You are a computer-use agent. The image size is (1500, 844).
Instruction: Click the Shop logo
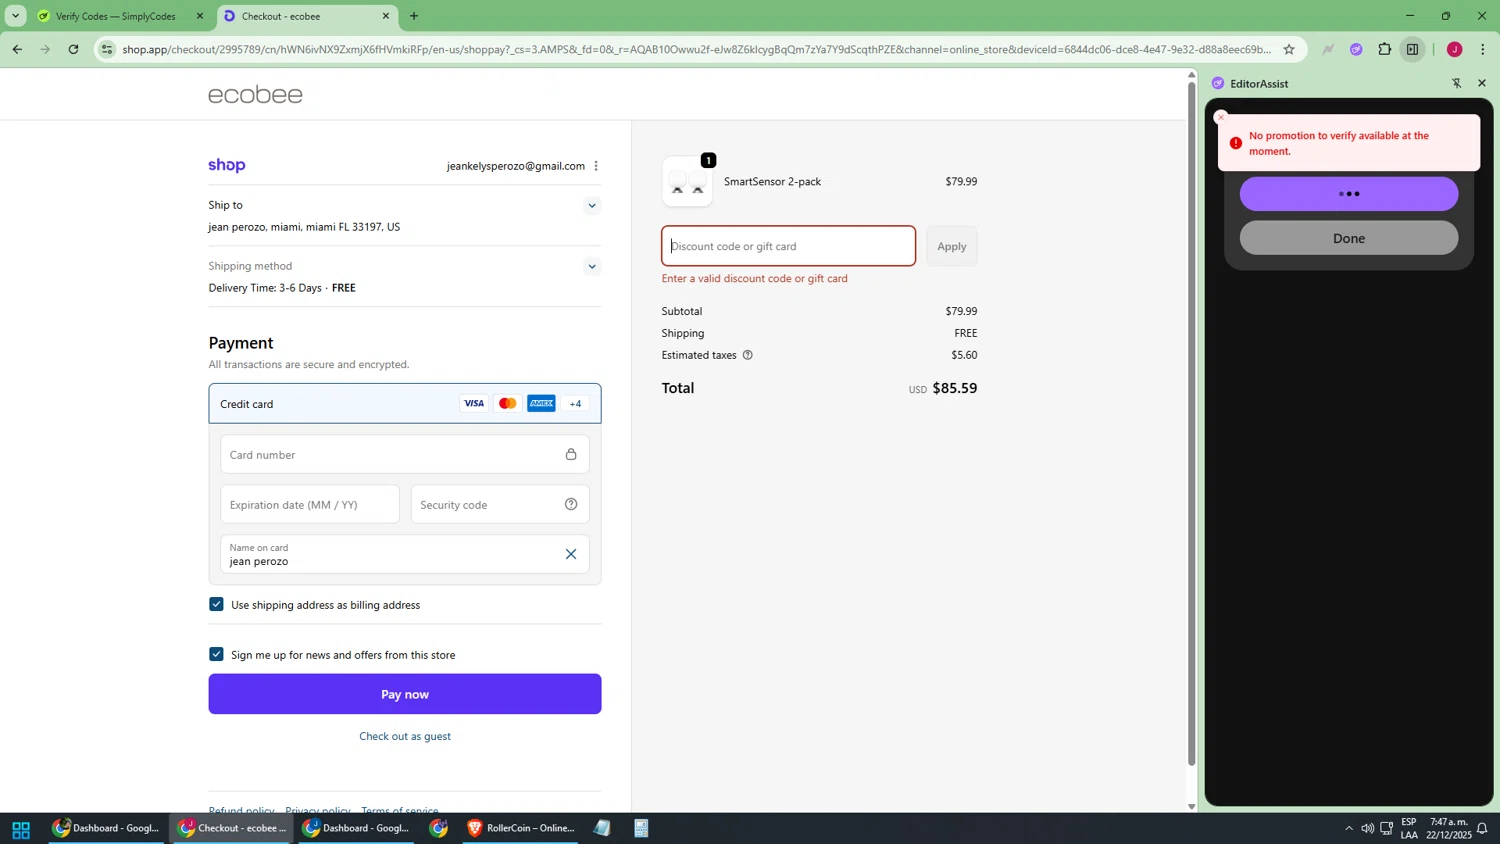click(x=227, y=166)
